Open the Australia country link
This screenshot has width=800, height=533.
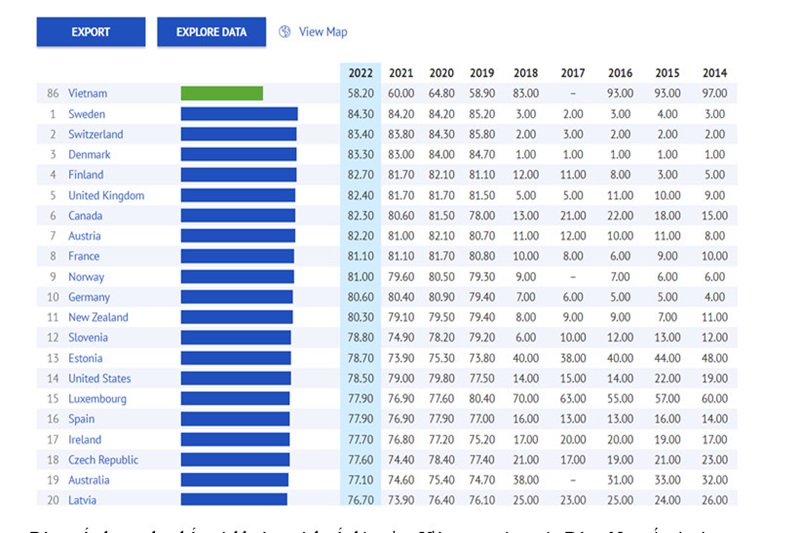pos(89,480)
